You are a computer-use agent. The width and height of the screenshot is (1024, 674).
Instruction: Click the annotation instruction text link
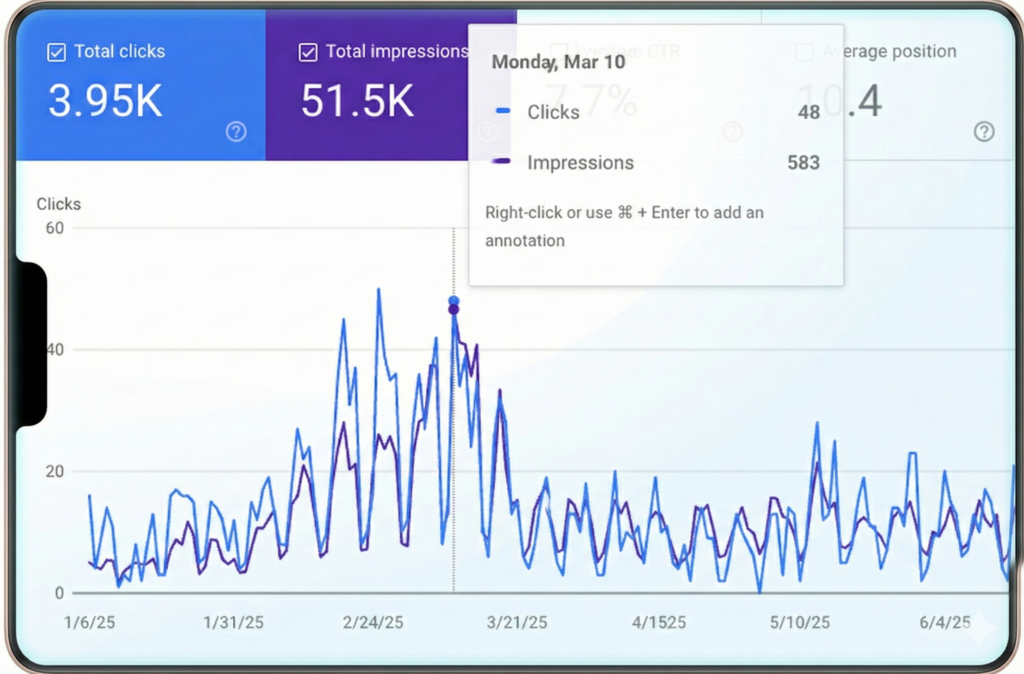[624, 225]
